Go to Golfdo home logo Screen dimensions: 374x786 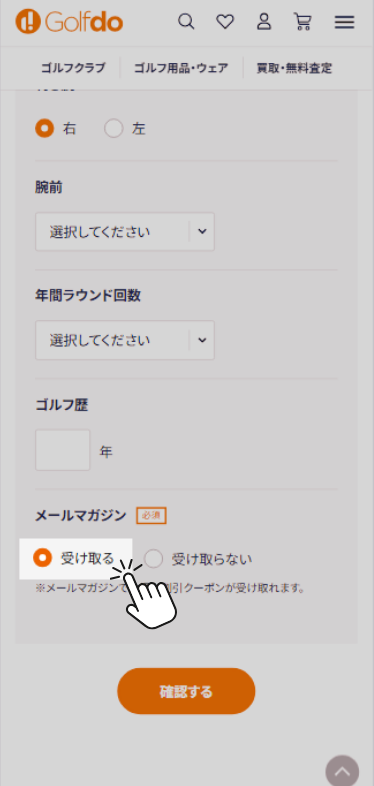(69, 23)
